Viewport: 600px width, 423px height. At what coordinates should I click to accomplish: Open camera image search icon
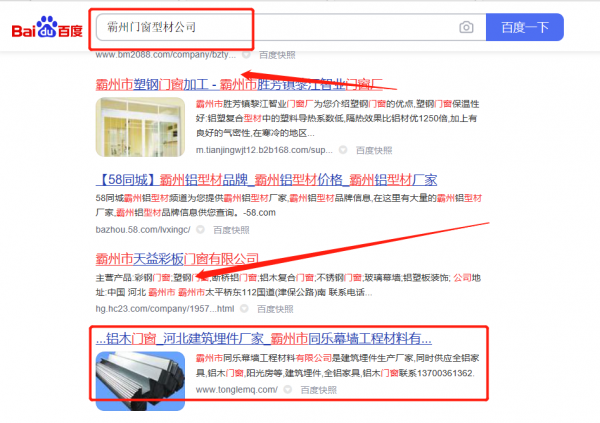point(466,28)
